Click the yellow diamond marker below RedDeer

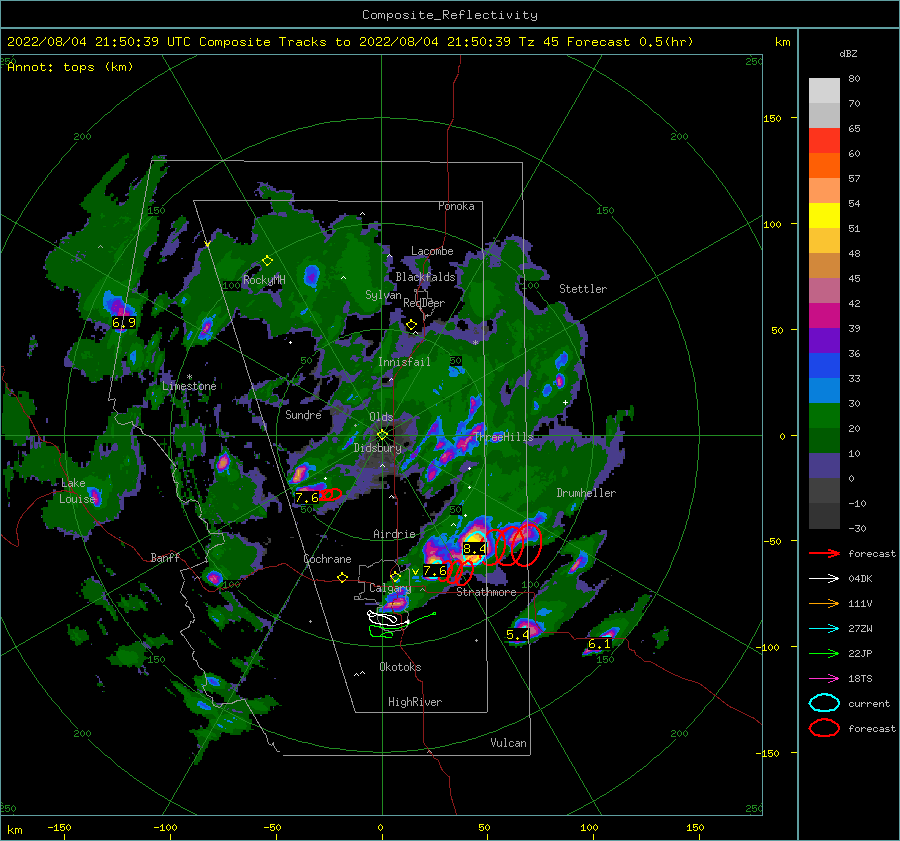pyautogui.click(x=411, y=325)
